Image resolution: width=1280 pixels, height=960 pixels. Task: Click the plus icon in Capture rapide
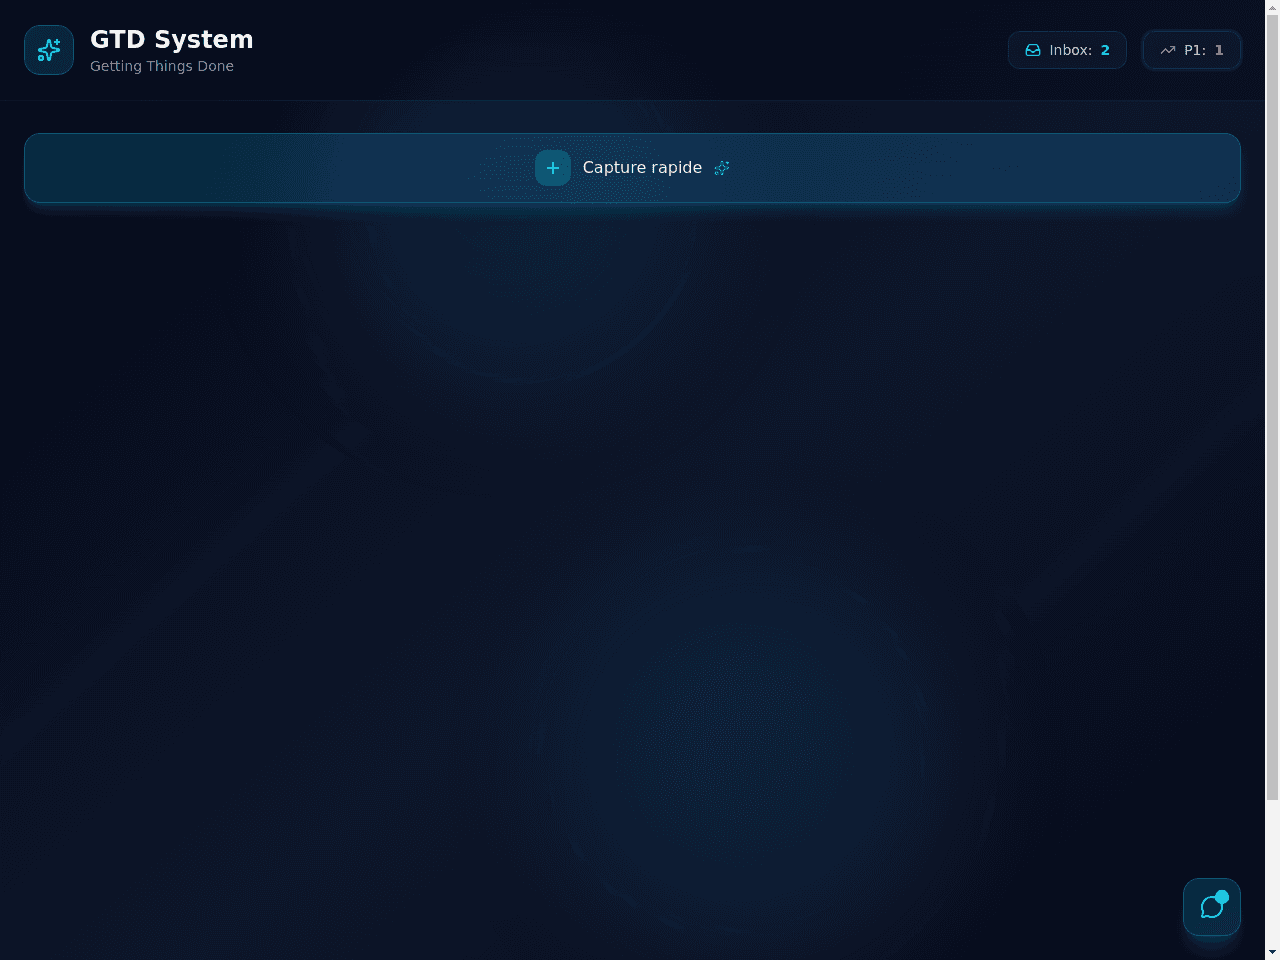553,168
